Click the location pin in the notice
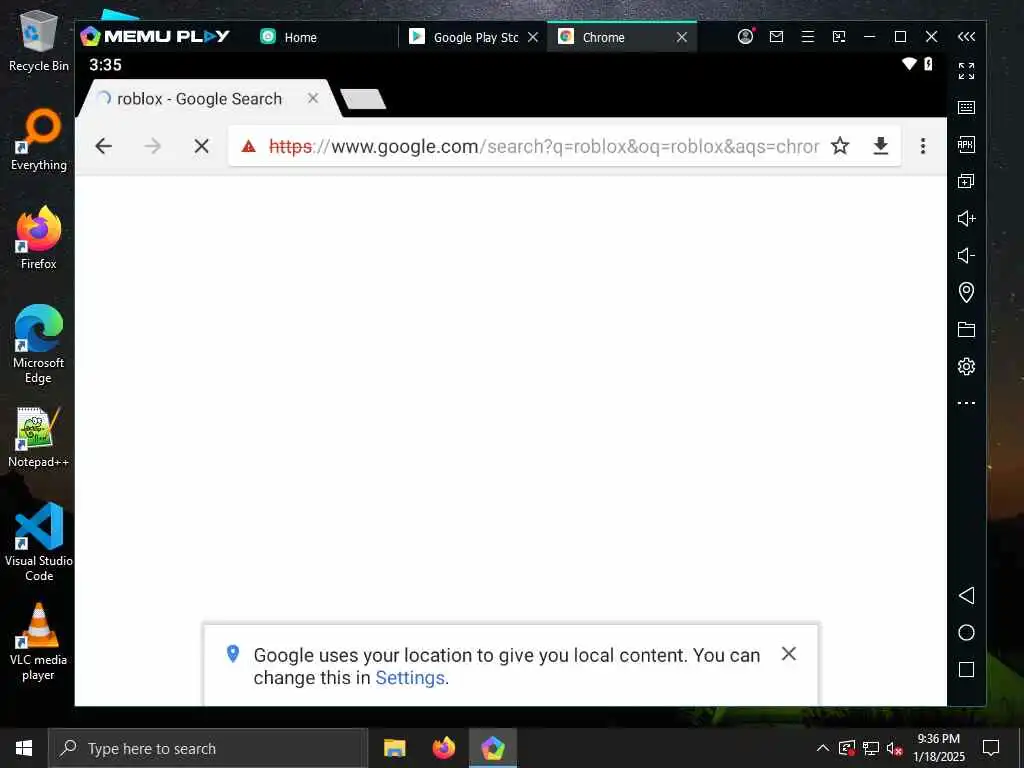Viewport: 1024px width, 768px height. [x=232, y=654]
